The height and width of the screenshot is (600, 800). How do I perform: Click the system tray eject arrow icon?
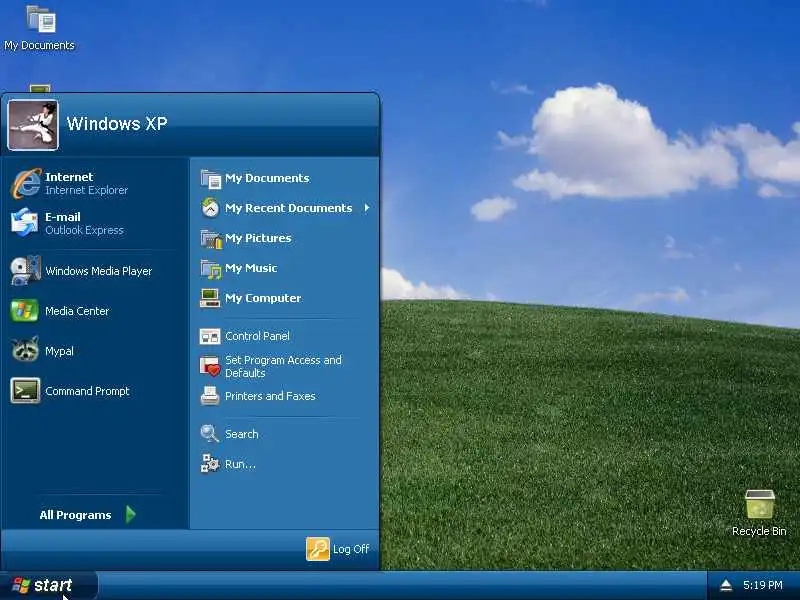pos(726,585)
